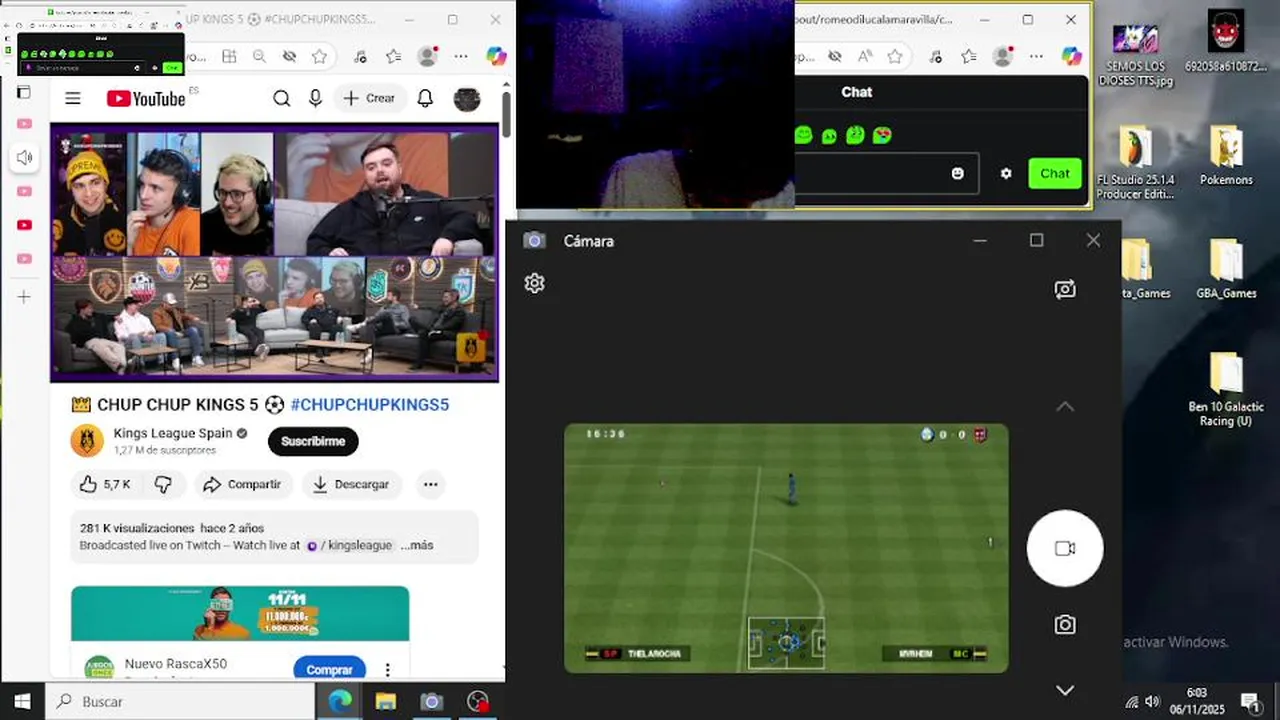Click the YouTube logo

click(146, 98)
